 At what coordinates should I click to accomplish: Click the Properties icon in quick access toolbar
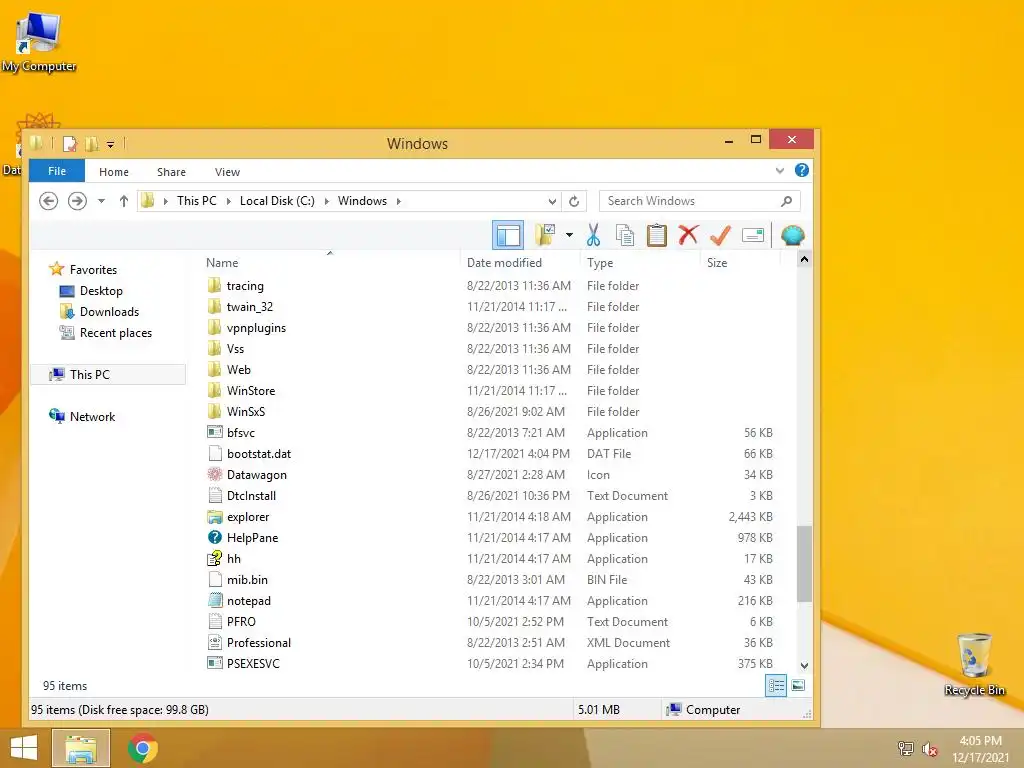70,143
